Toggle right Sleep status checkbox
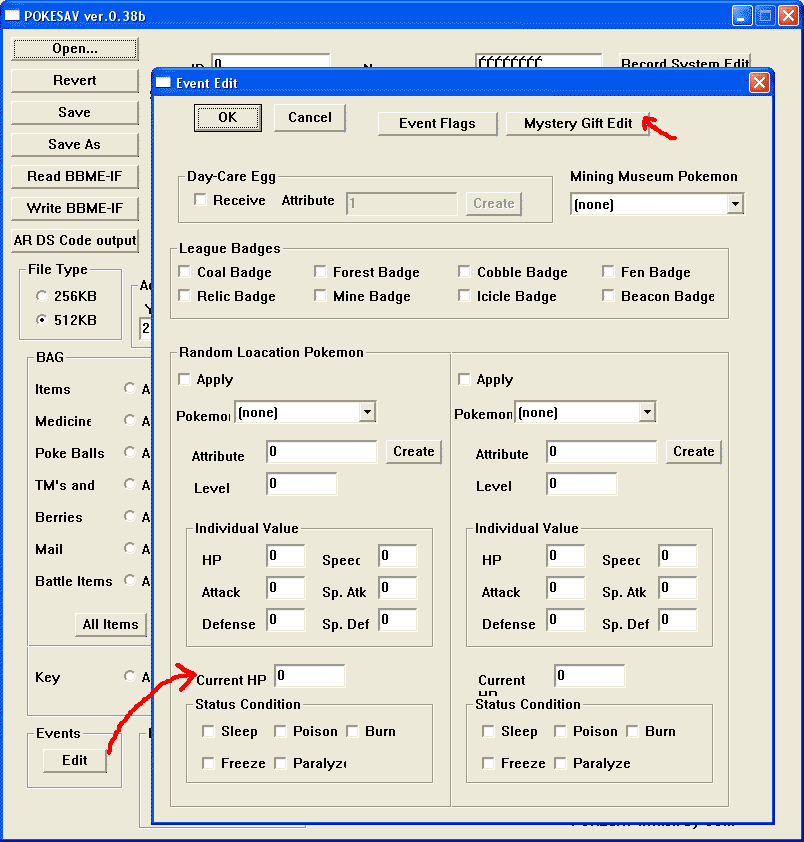804x842 pixels. 488,731
